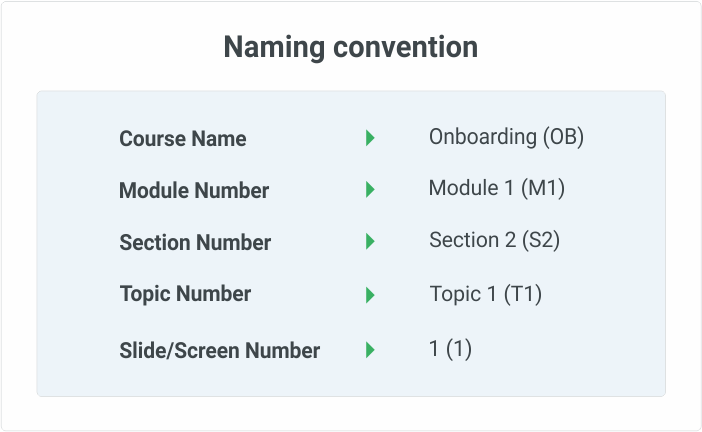Click the "(OB)" abbreviation

coord(563,137)
